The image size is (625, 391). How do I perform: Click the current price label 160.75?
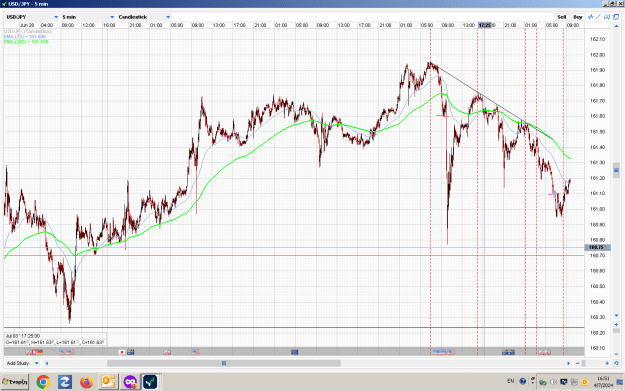[x=597, y=248]
